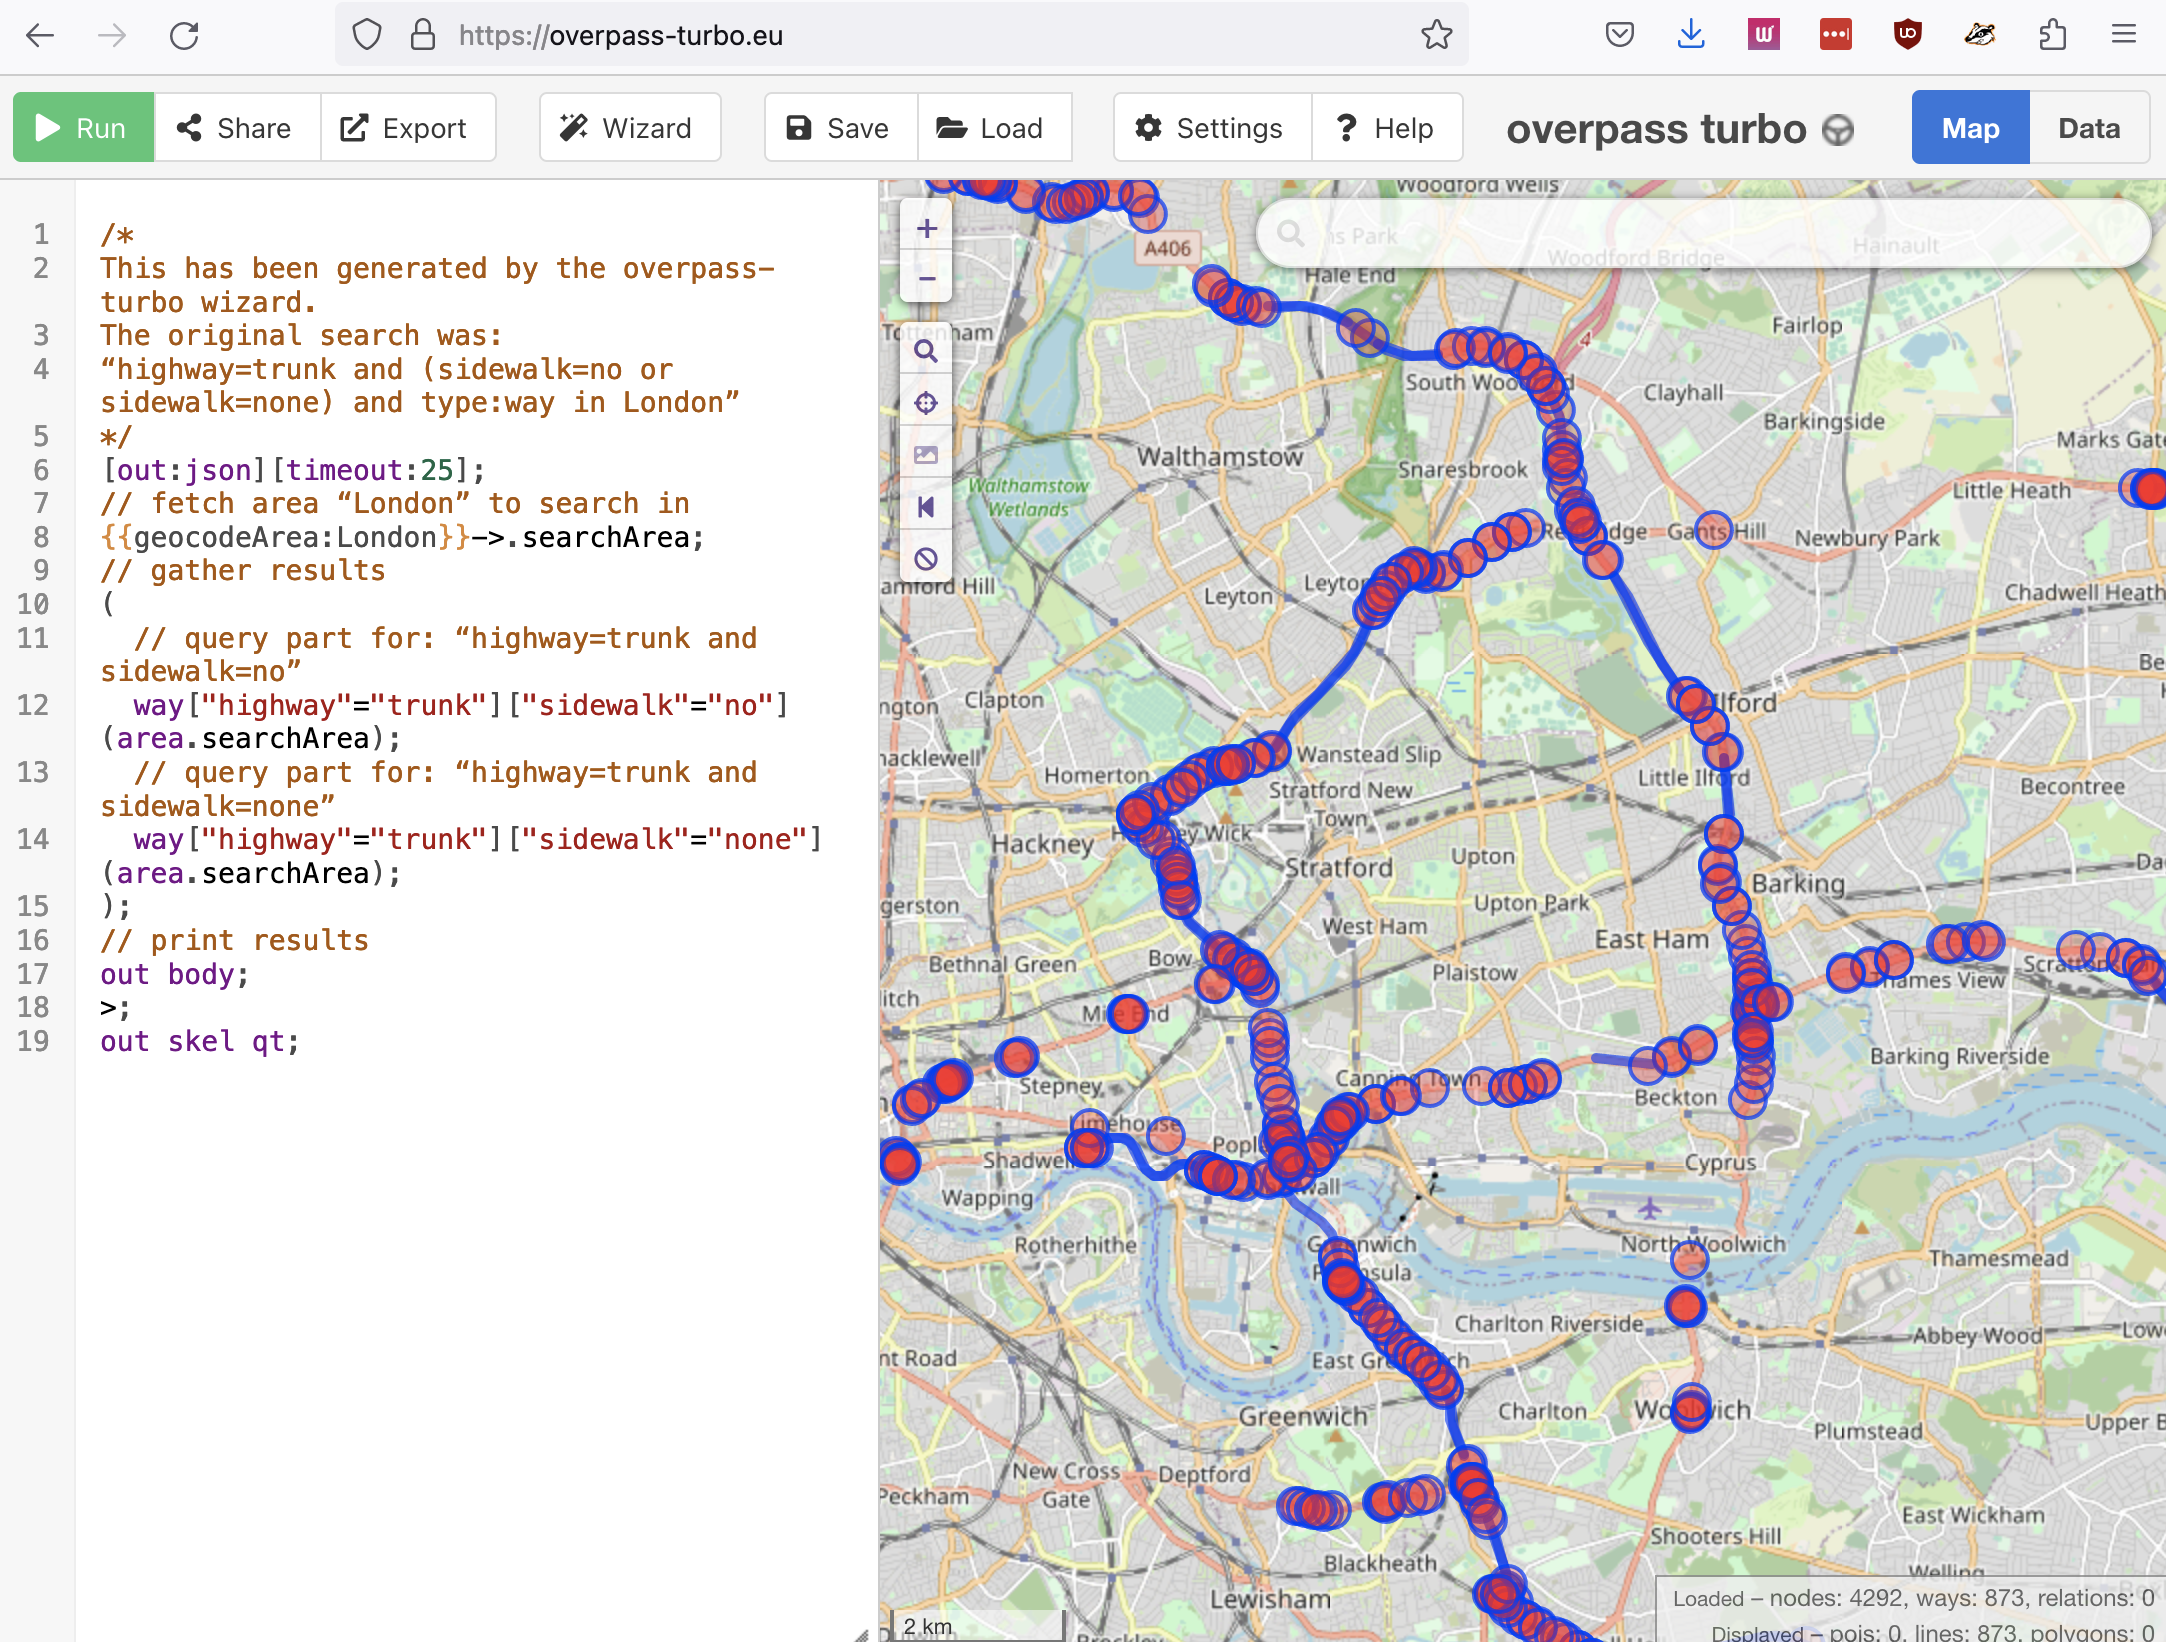Click the map zoom out minus button

pyautogui.click(x=927, y=278)
